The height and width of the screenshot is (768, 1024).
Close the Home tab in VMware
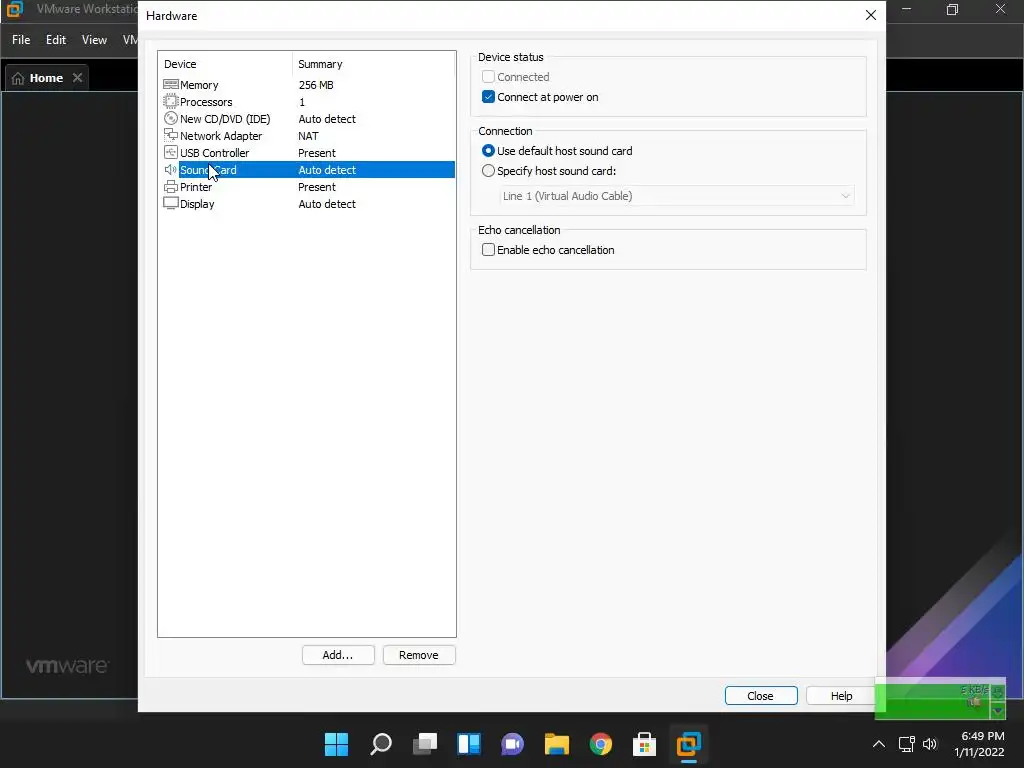(x=77, y=78)
